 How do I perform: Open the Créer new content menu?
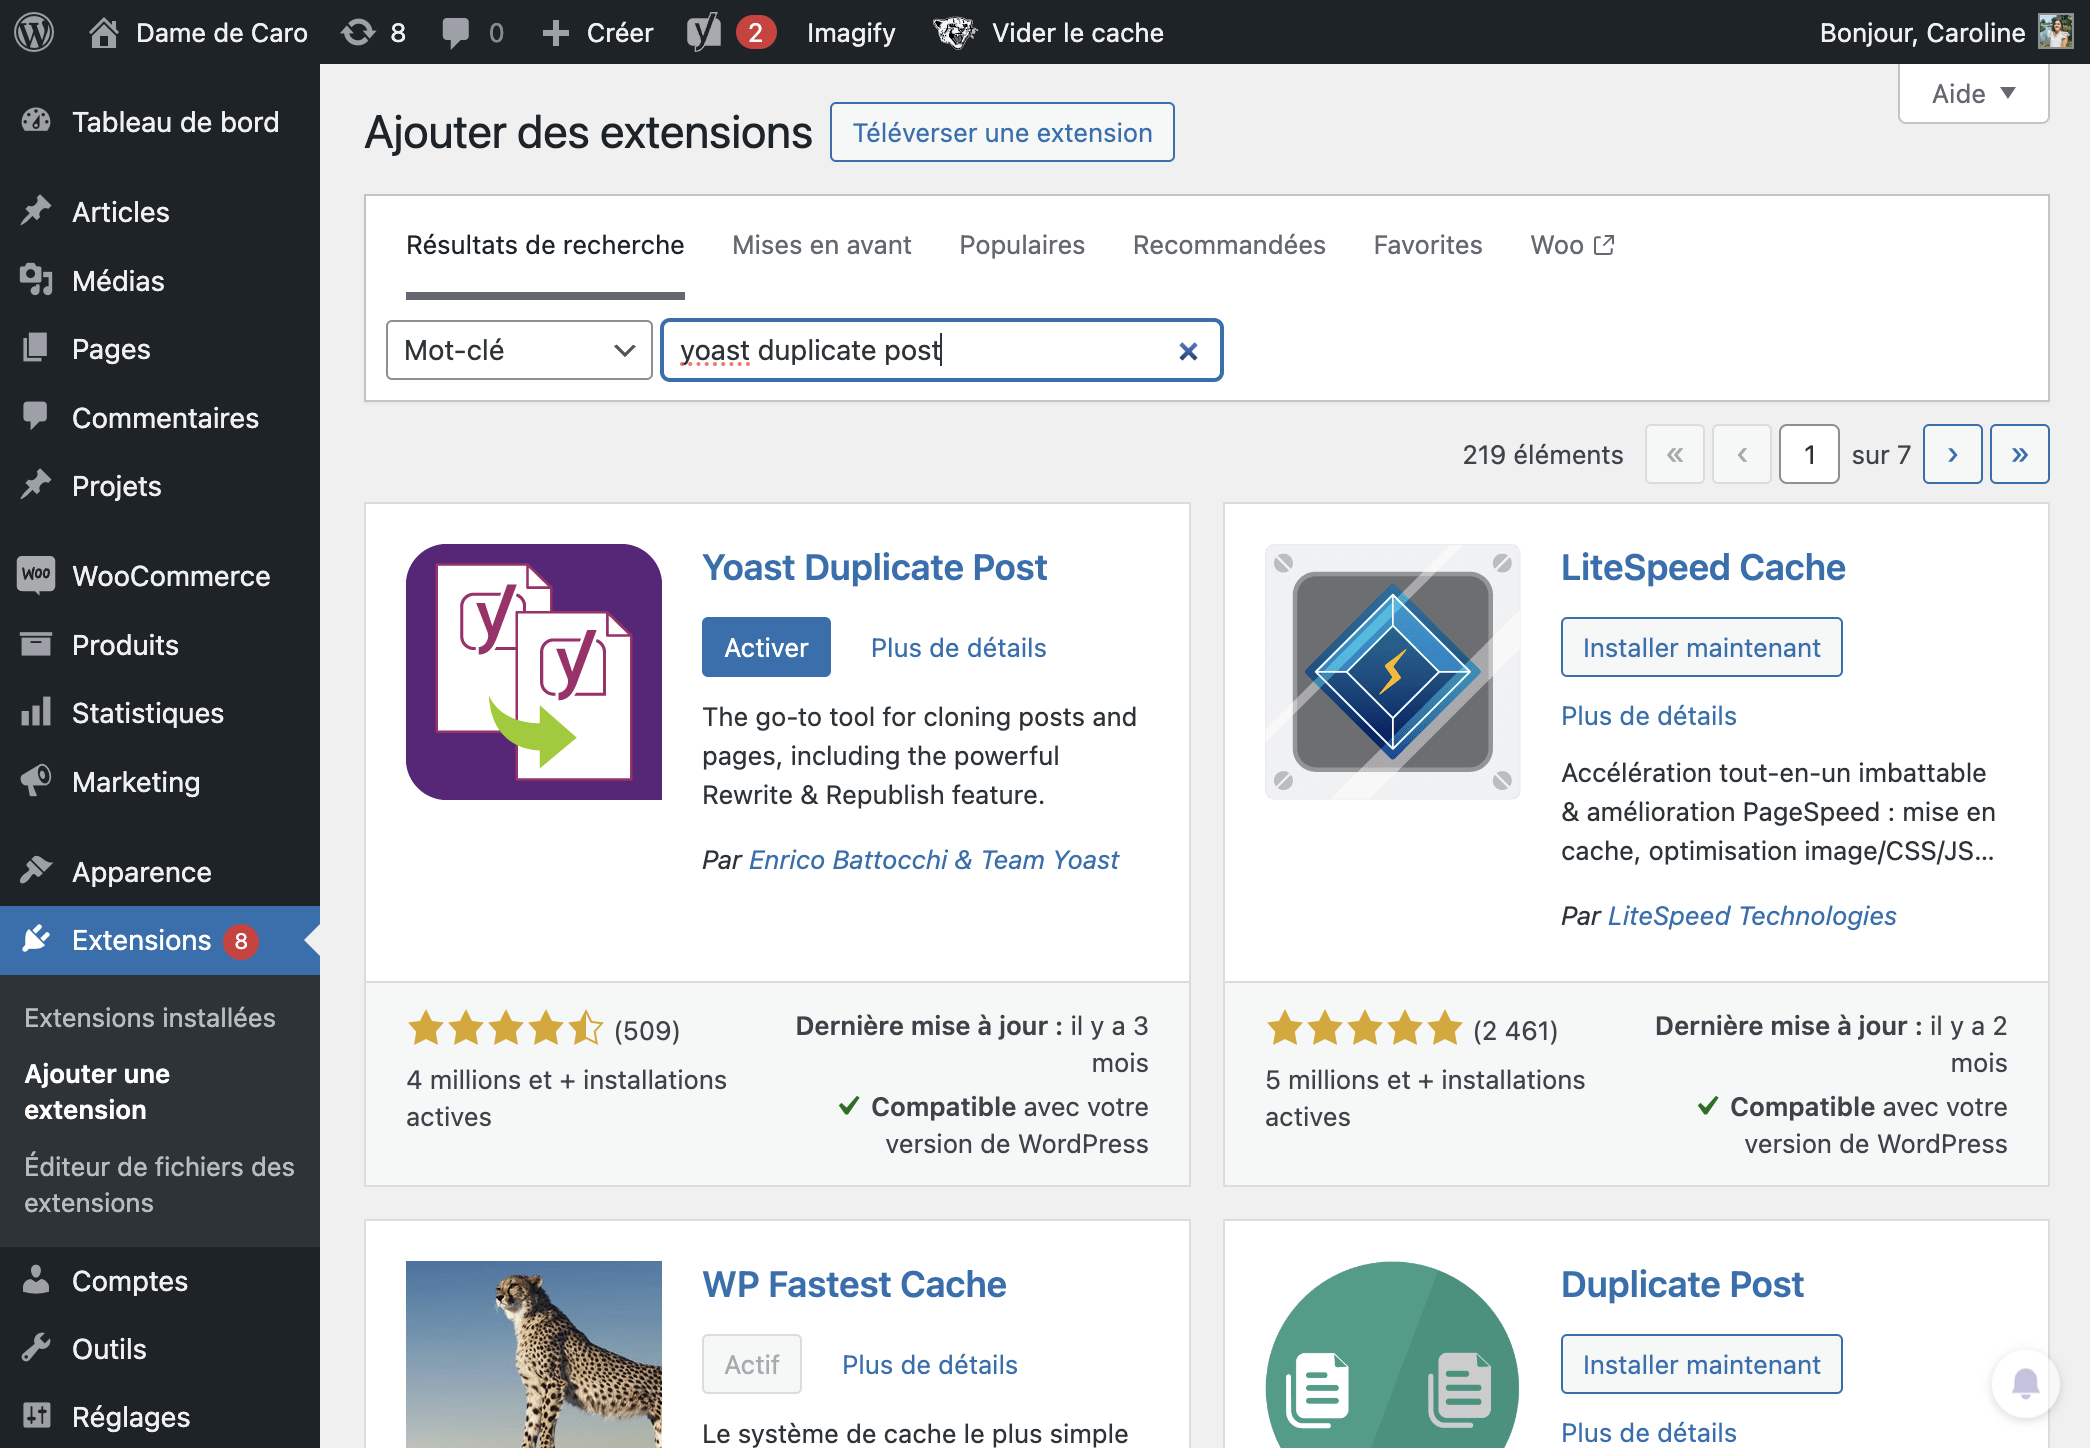point(597,33)
